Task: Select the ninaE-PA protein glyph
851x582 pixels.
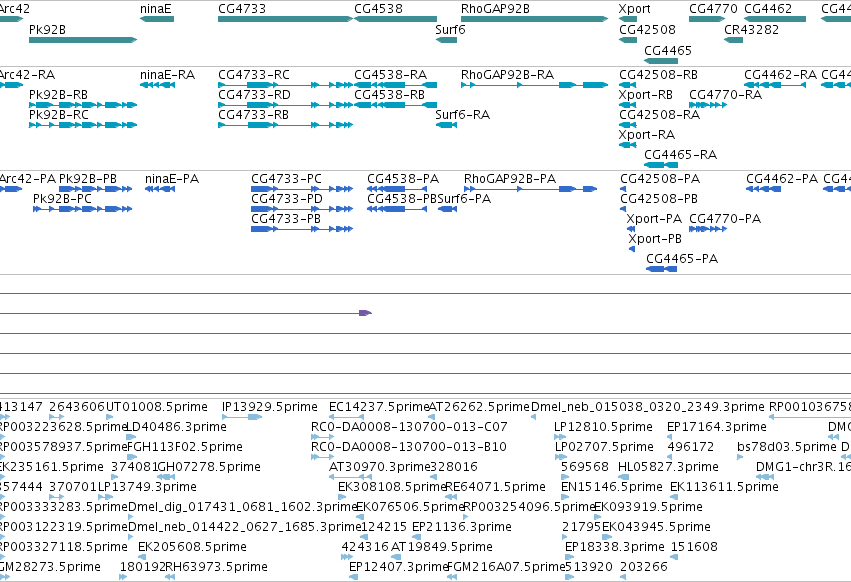Action: [160, 189]
